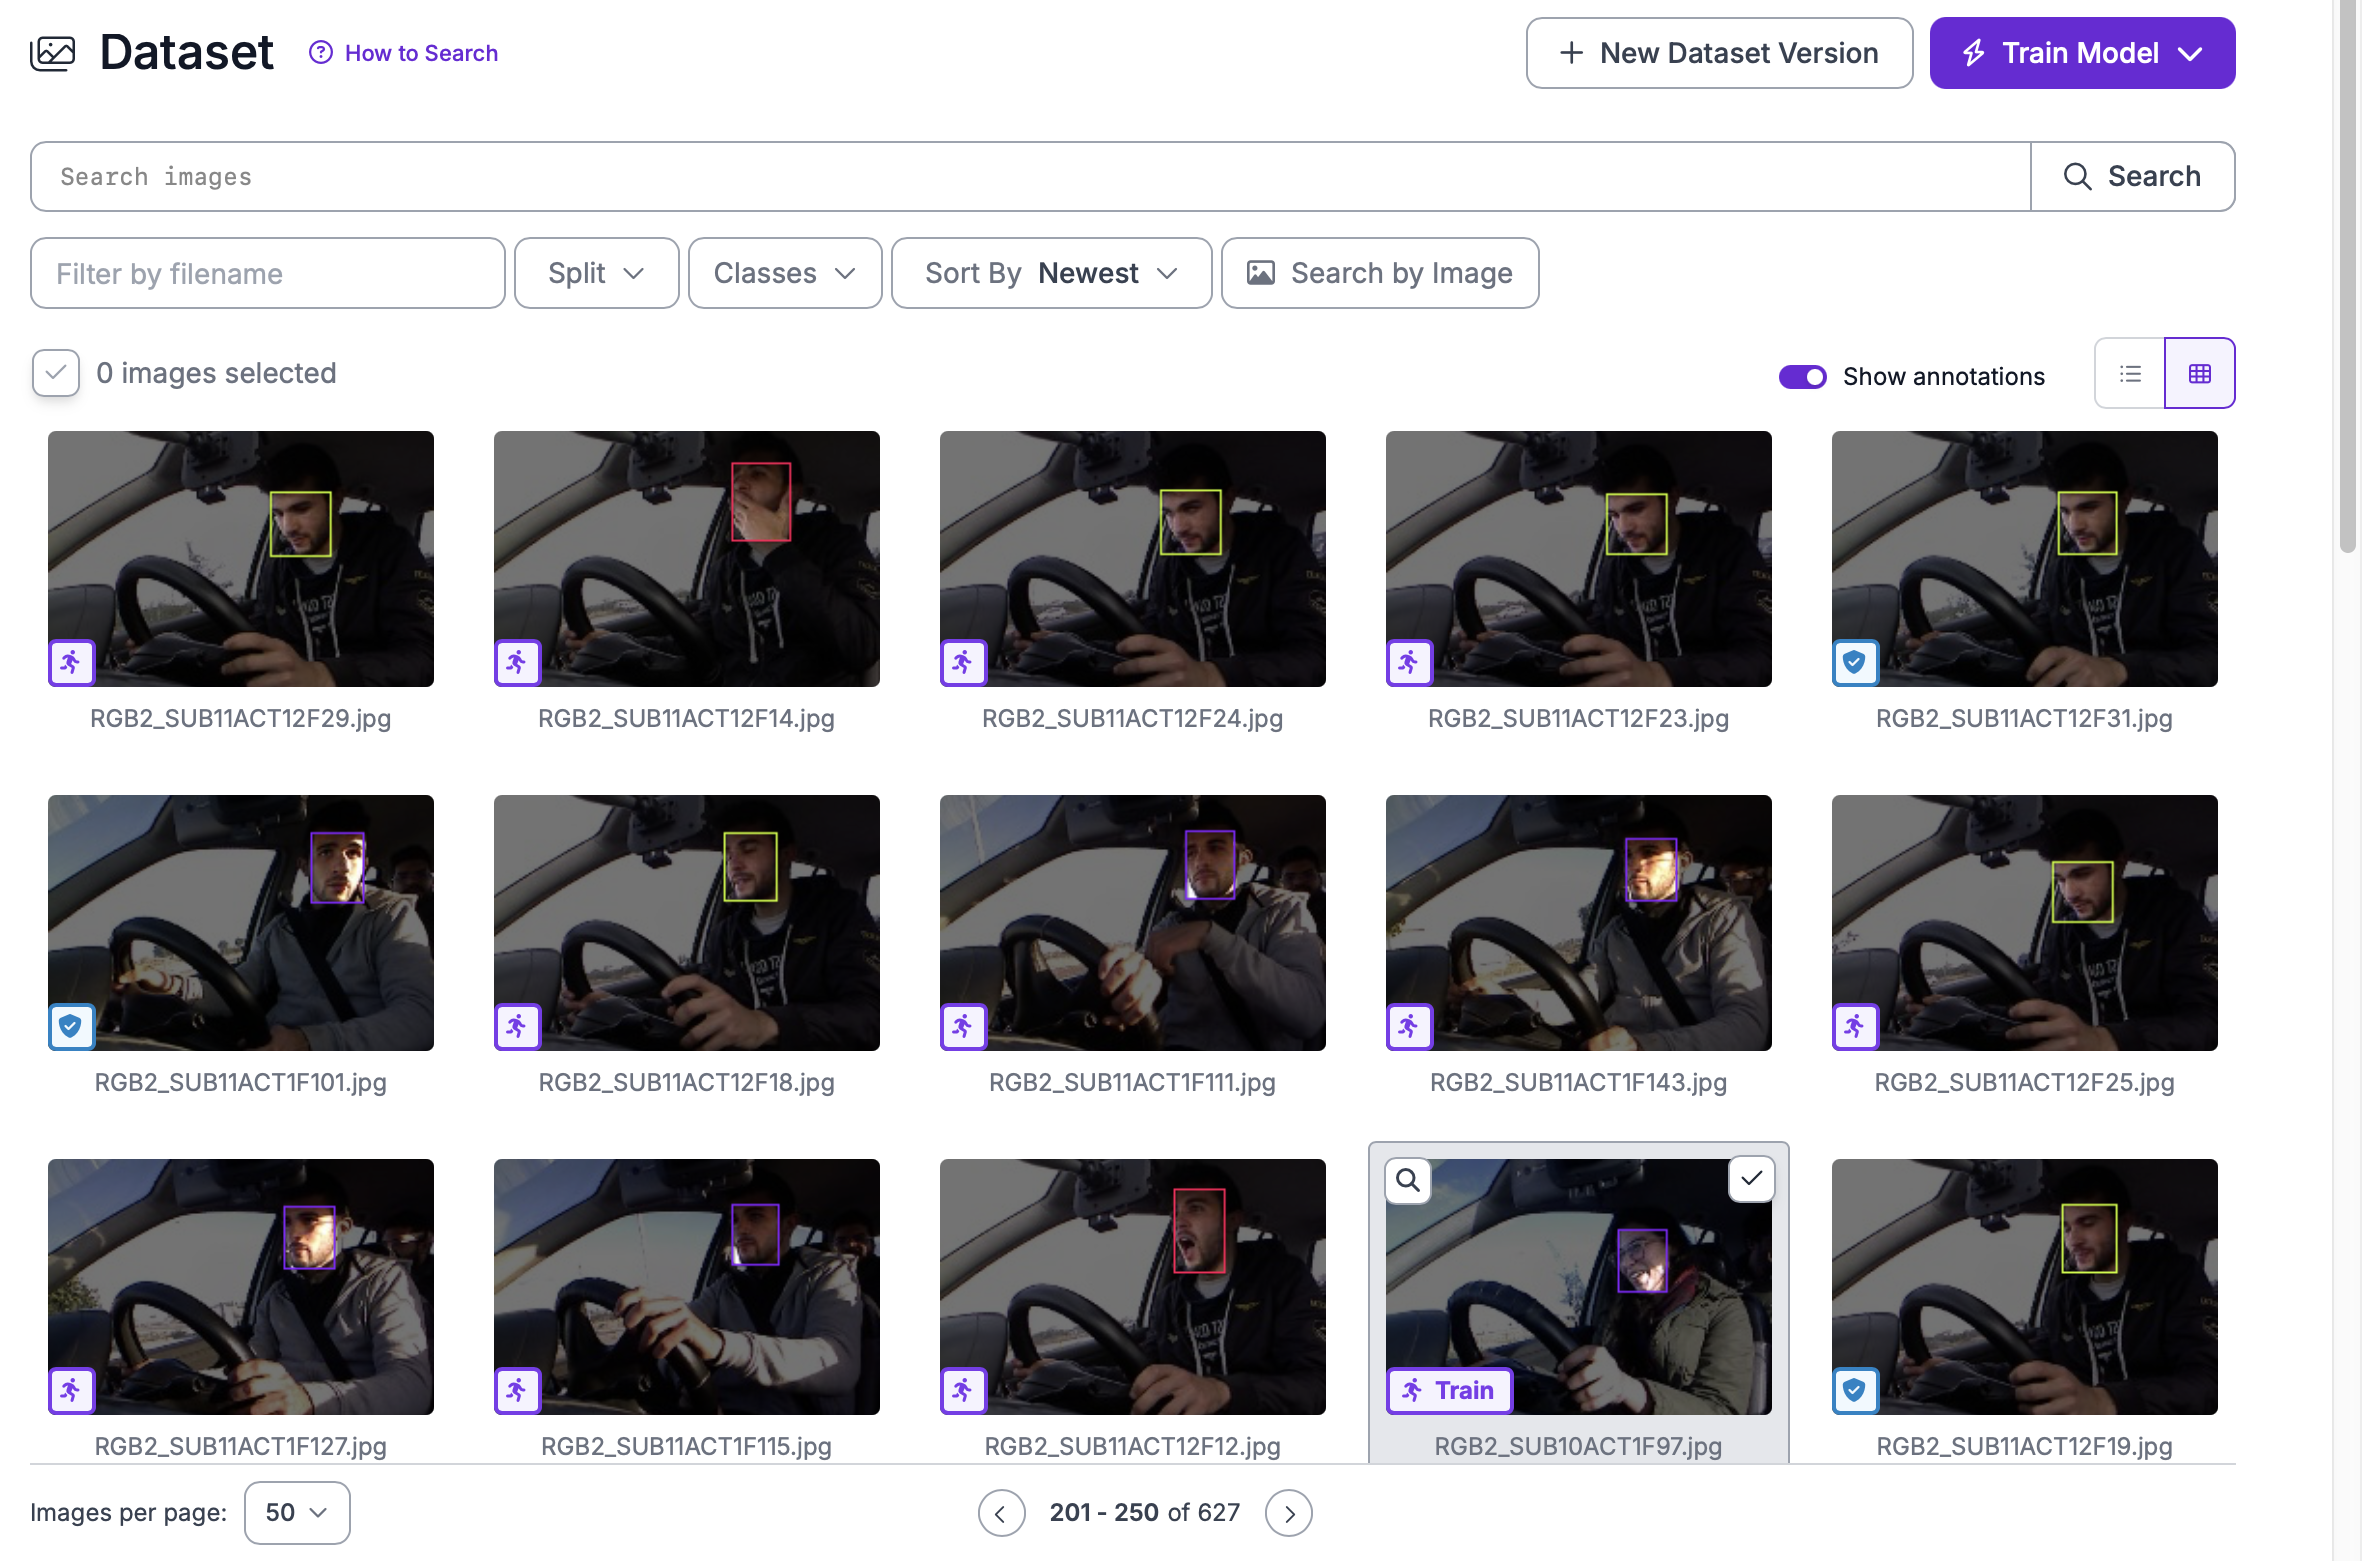
Task: Deselect RGB2_SUB10ACT1F97 via its checkmark
Action: pyautogui.click(x=1751, y=1180)
